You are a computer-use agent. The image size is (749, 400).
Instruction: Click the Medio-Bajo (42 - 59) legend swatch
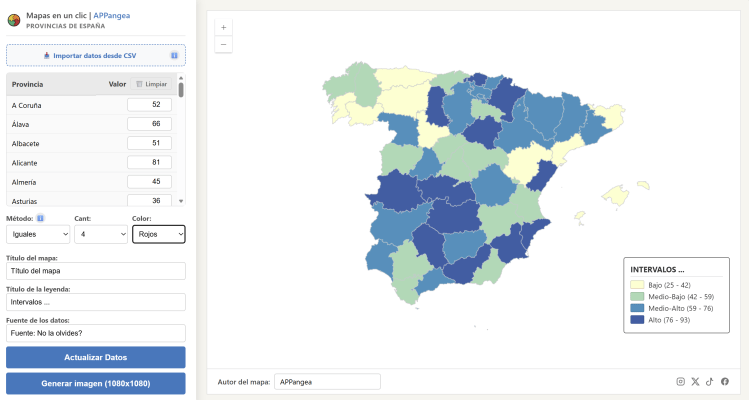click(637, 296)
